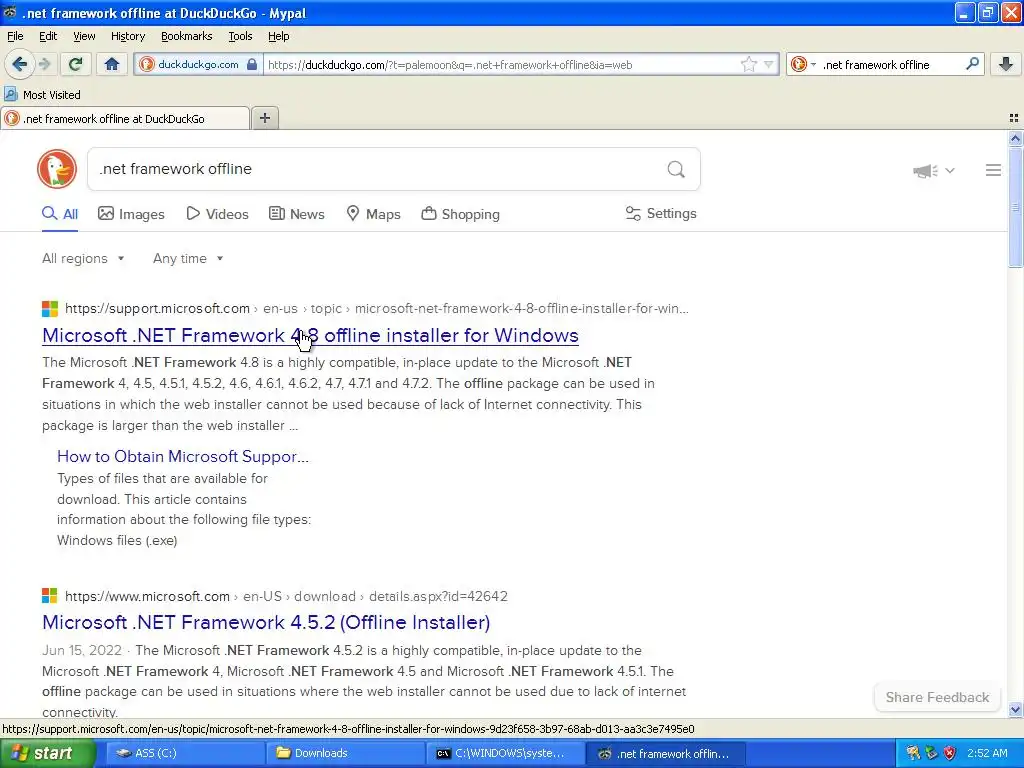Select the All results tab
The width and height of the screenshot is (1024, 768).
coord(60,214)
